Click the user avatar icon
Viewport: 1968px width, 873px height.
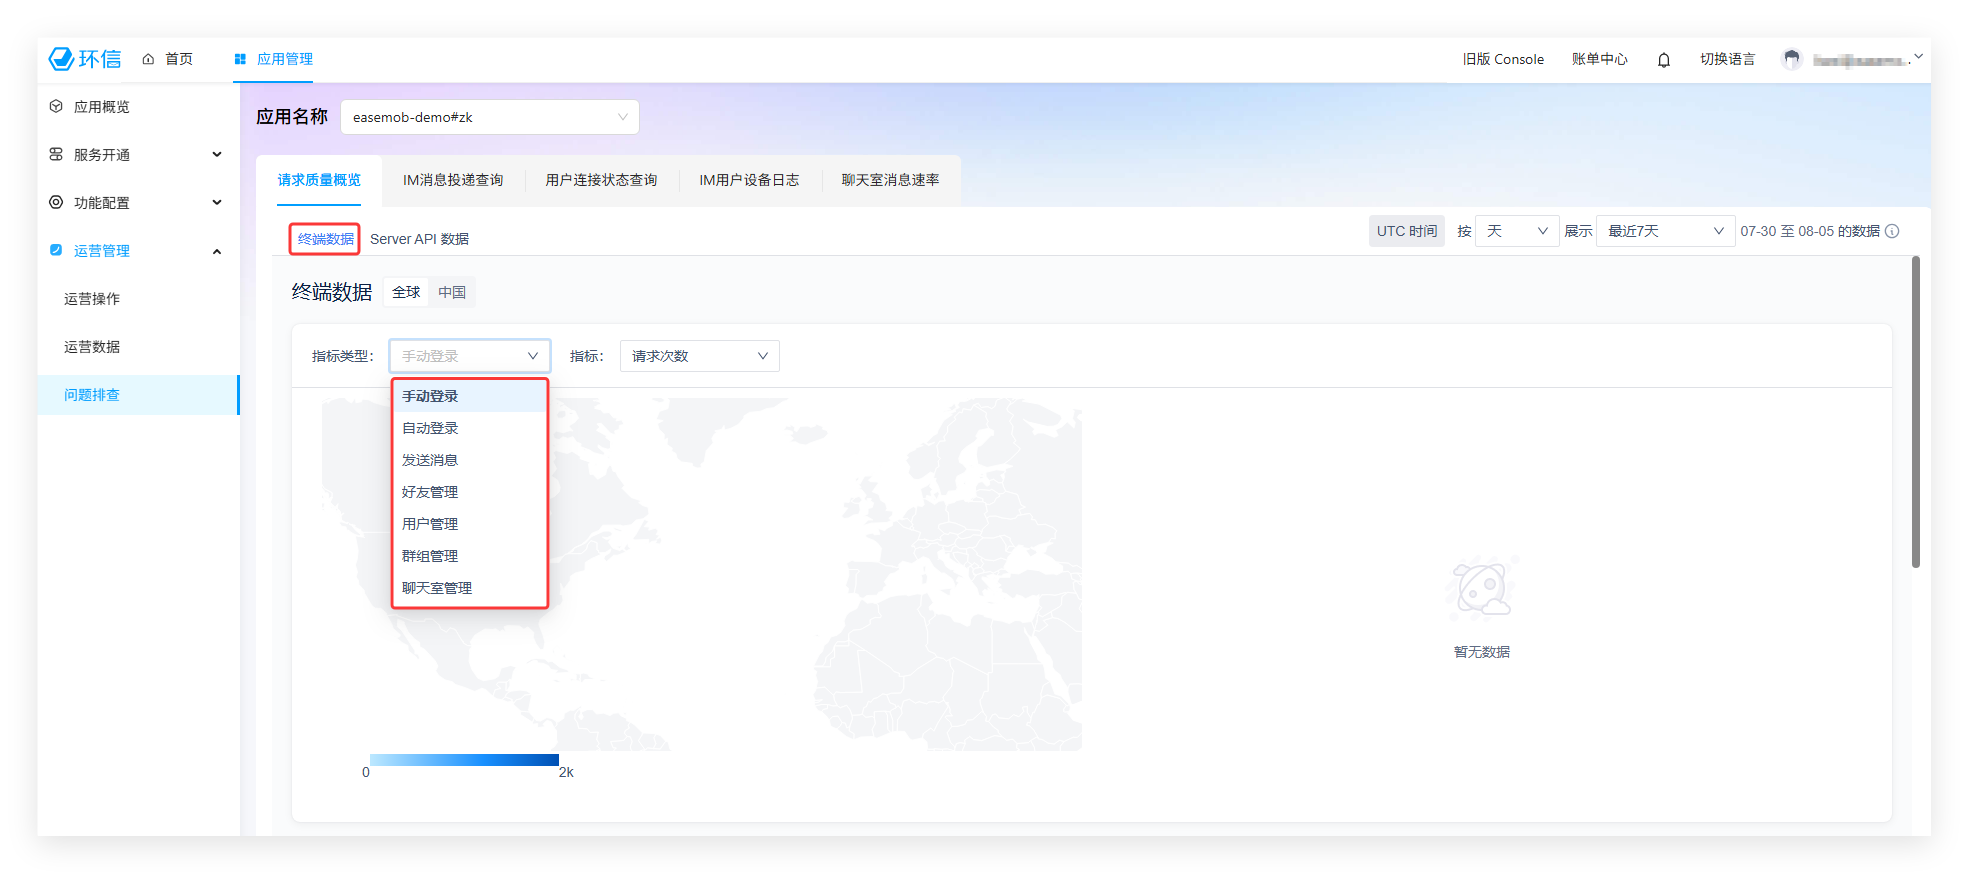pos(1792,60)
